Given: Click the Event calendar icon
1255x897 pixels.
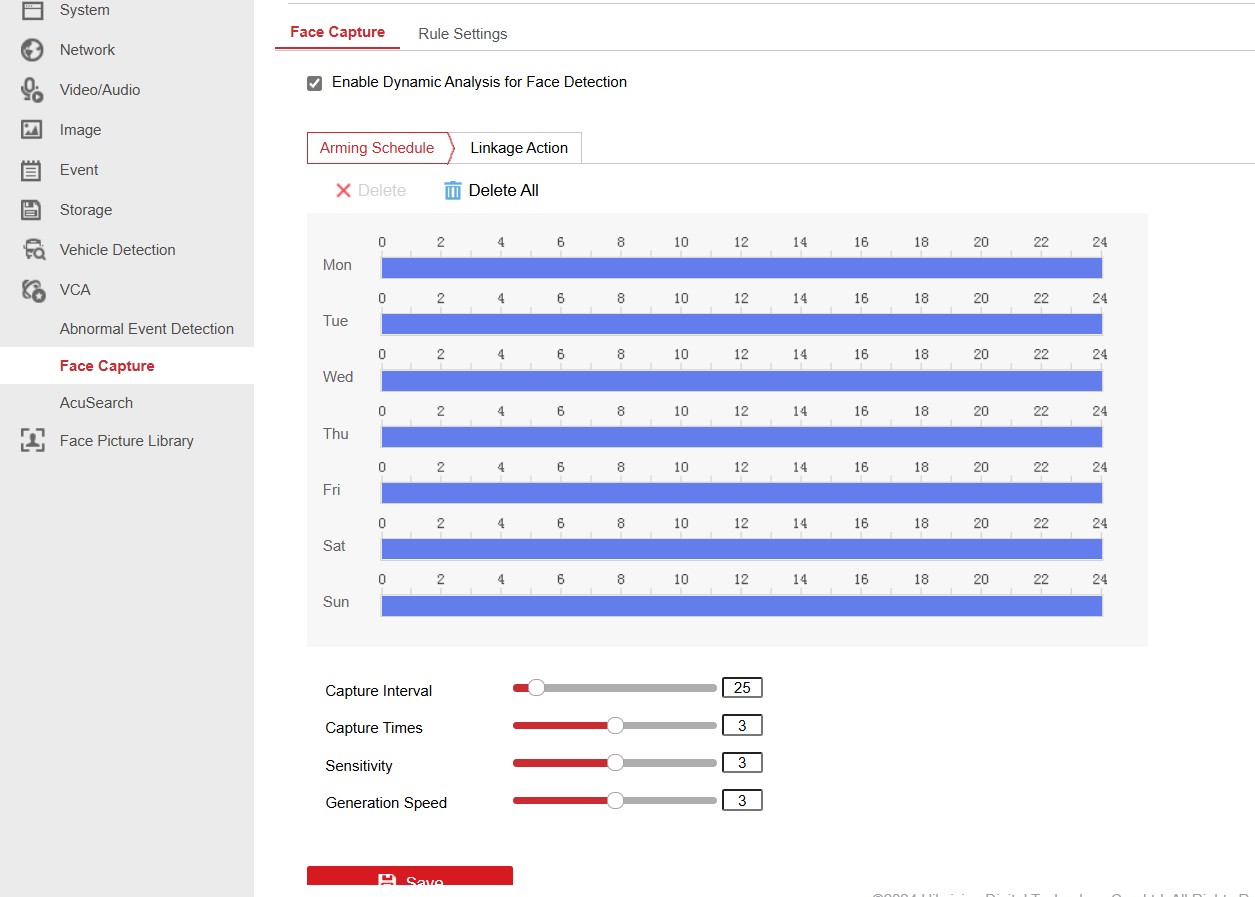Looking at the screenshot, I should [x=32, y=170].
